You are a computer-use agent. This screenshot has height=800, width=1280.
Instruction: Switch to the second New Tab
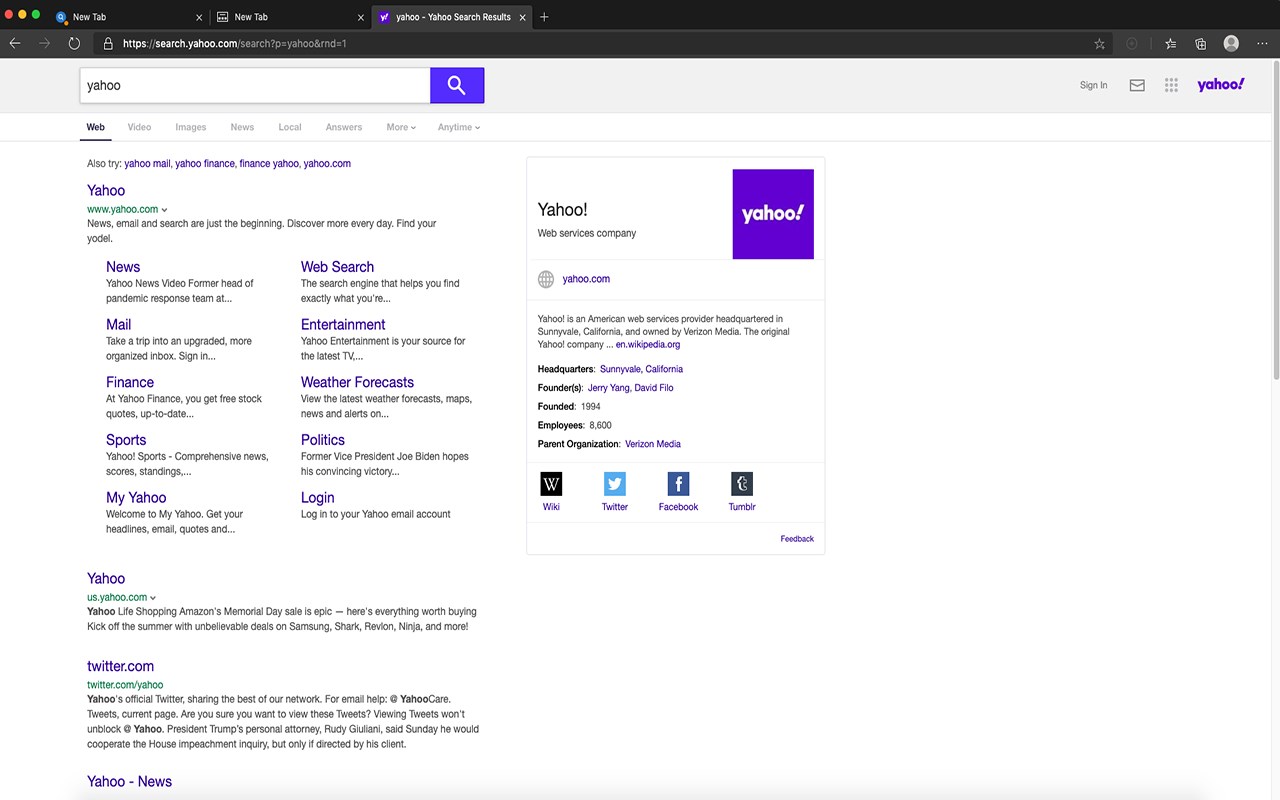pos(288,17)
